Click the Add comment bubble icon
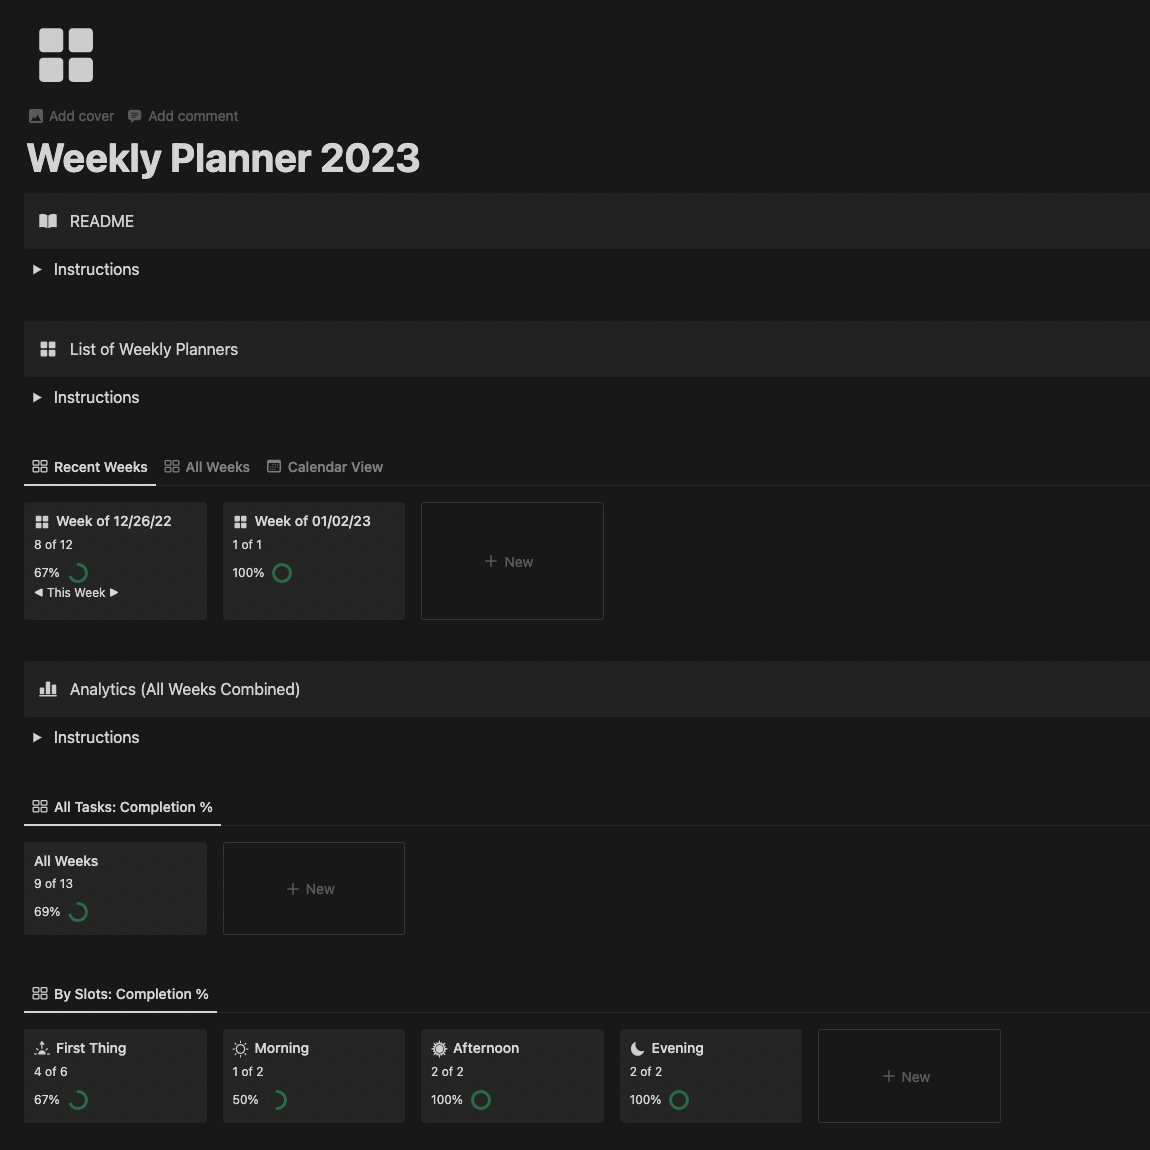Viewport: 1150px width, 1150px height. pos(134,116)
